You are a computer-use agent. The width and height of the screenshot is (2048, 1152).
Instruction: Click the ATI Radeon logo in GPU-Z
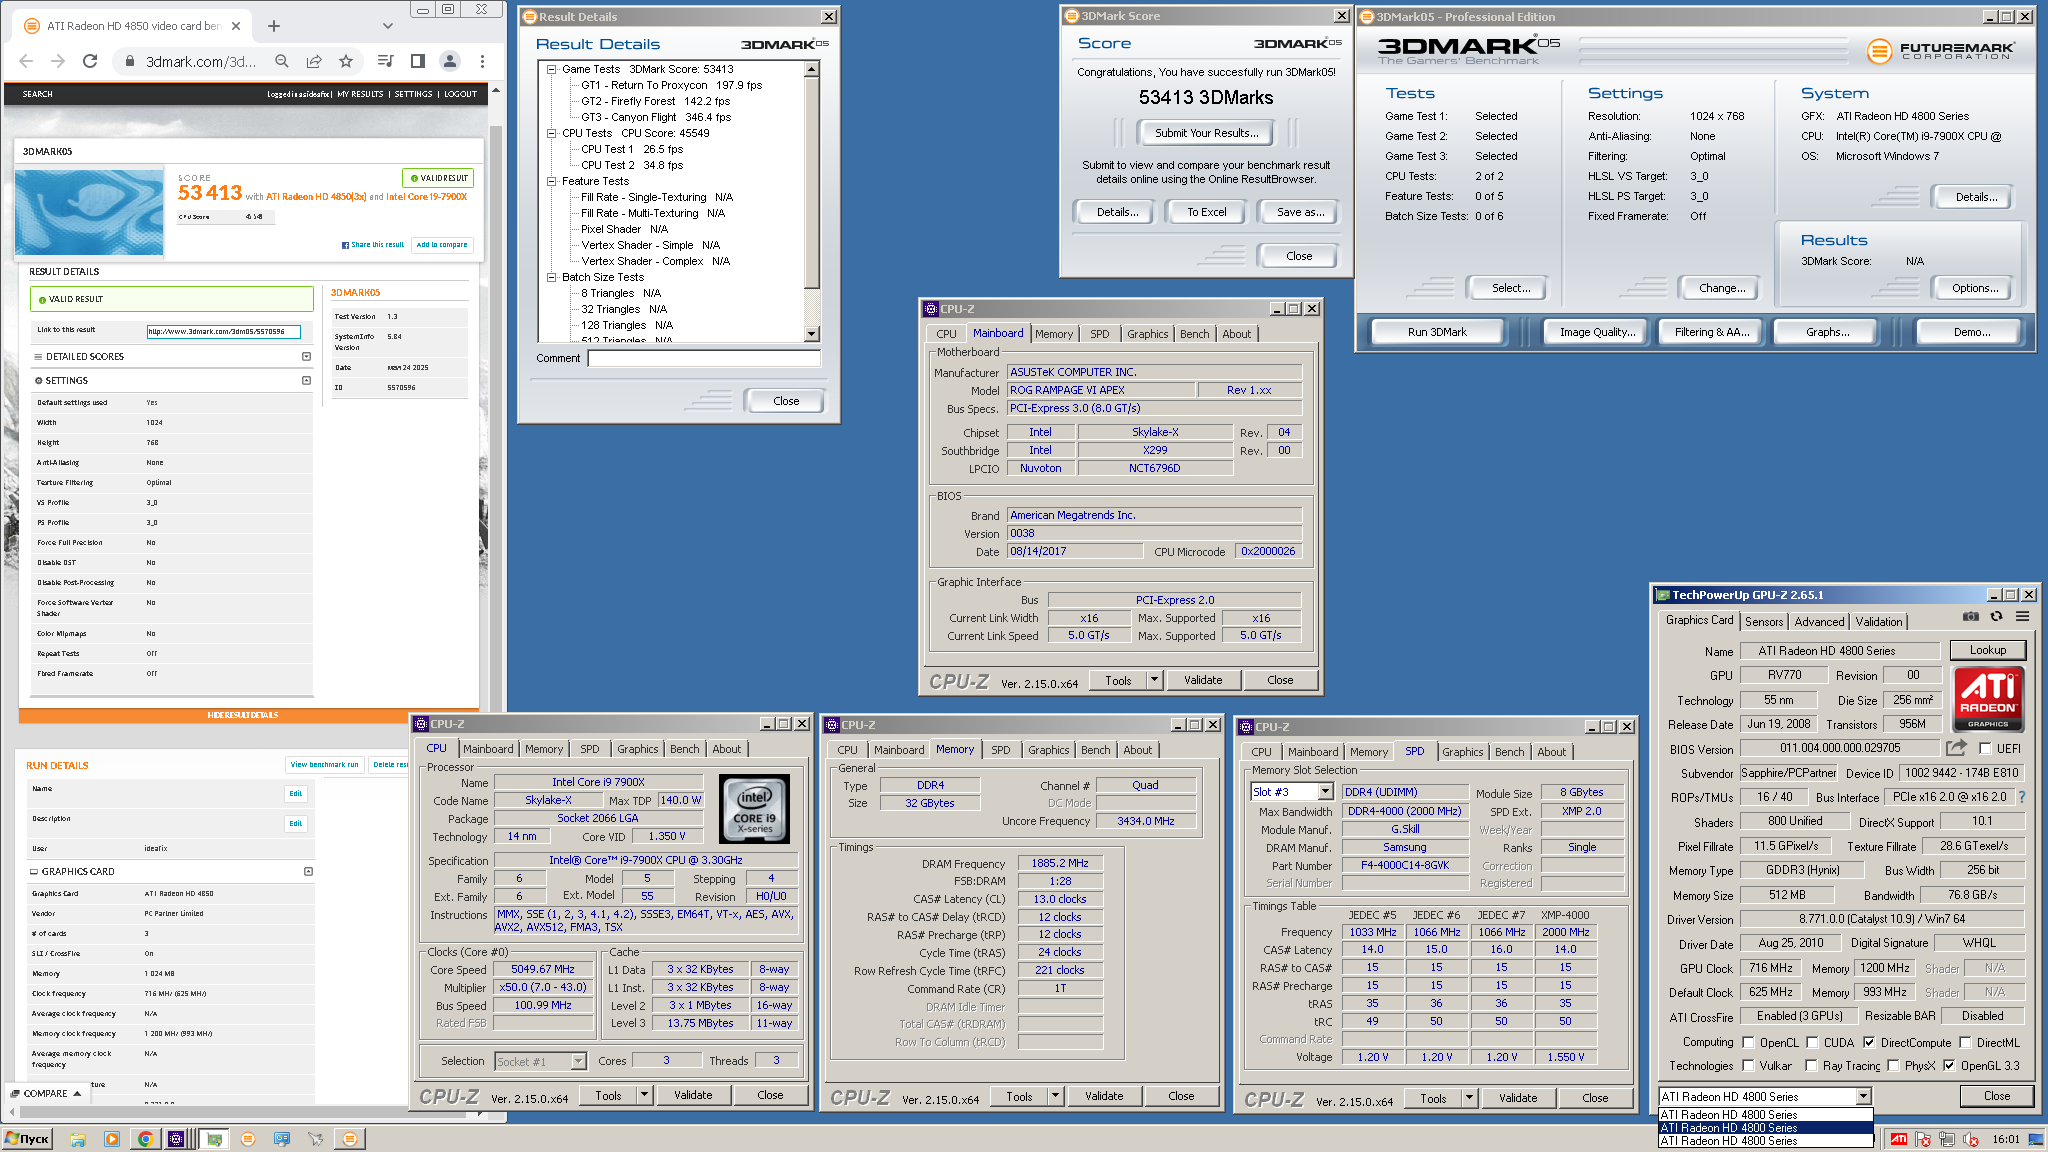point(1988,698)
